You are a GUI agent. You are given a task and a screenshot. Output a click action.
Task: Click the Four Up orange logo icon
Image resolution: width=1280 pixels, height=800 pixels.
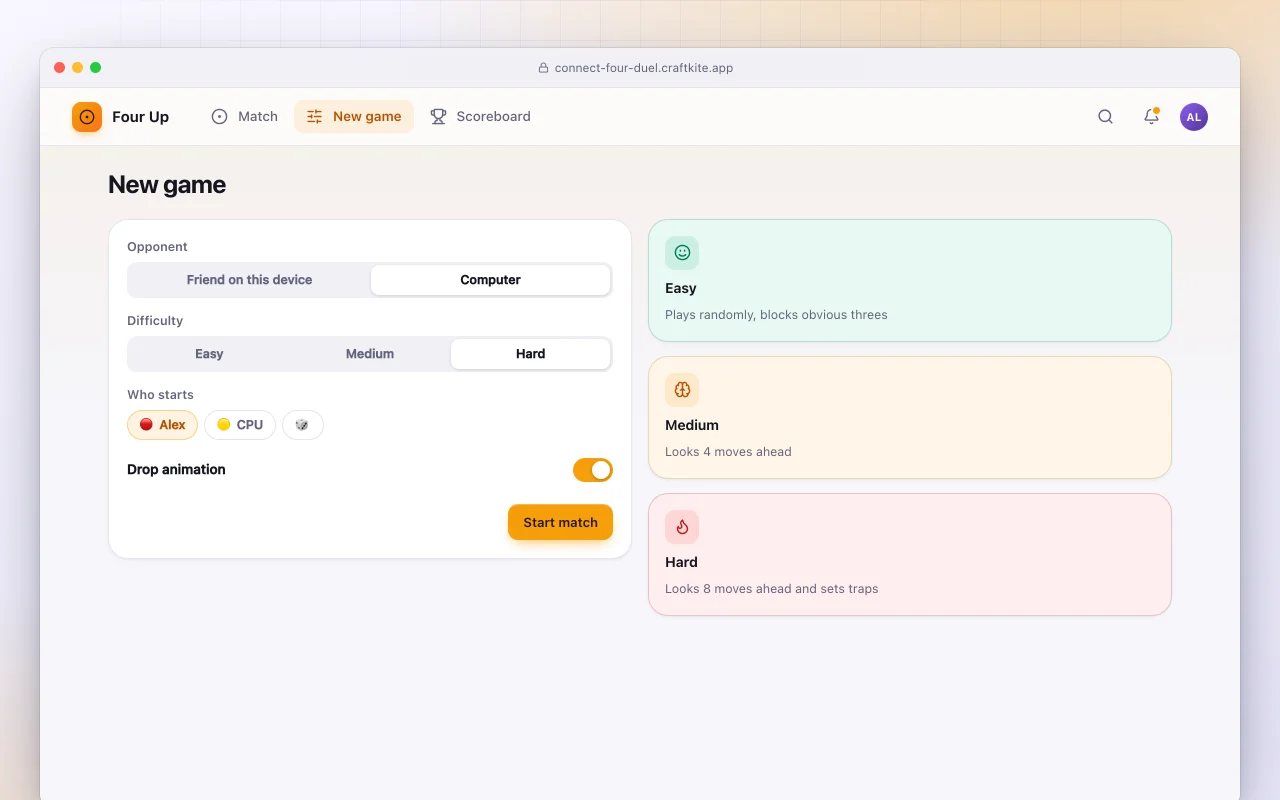pyautogui.click(x=87, y=117)
